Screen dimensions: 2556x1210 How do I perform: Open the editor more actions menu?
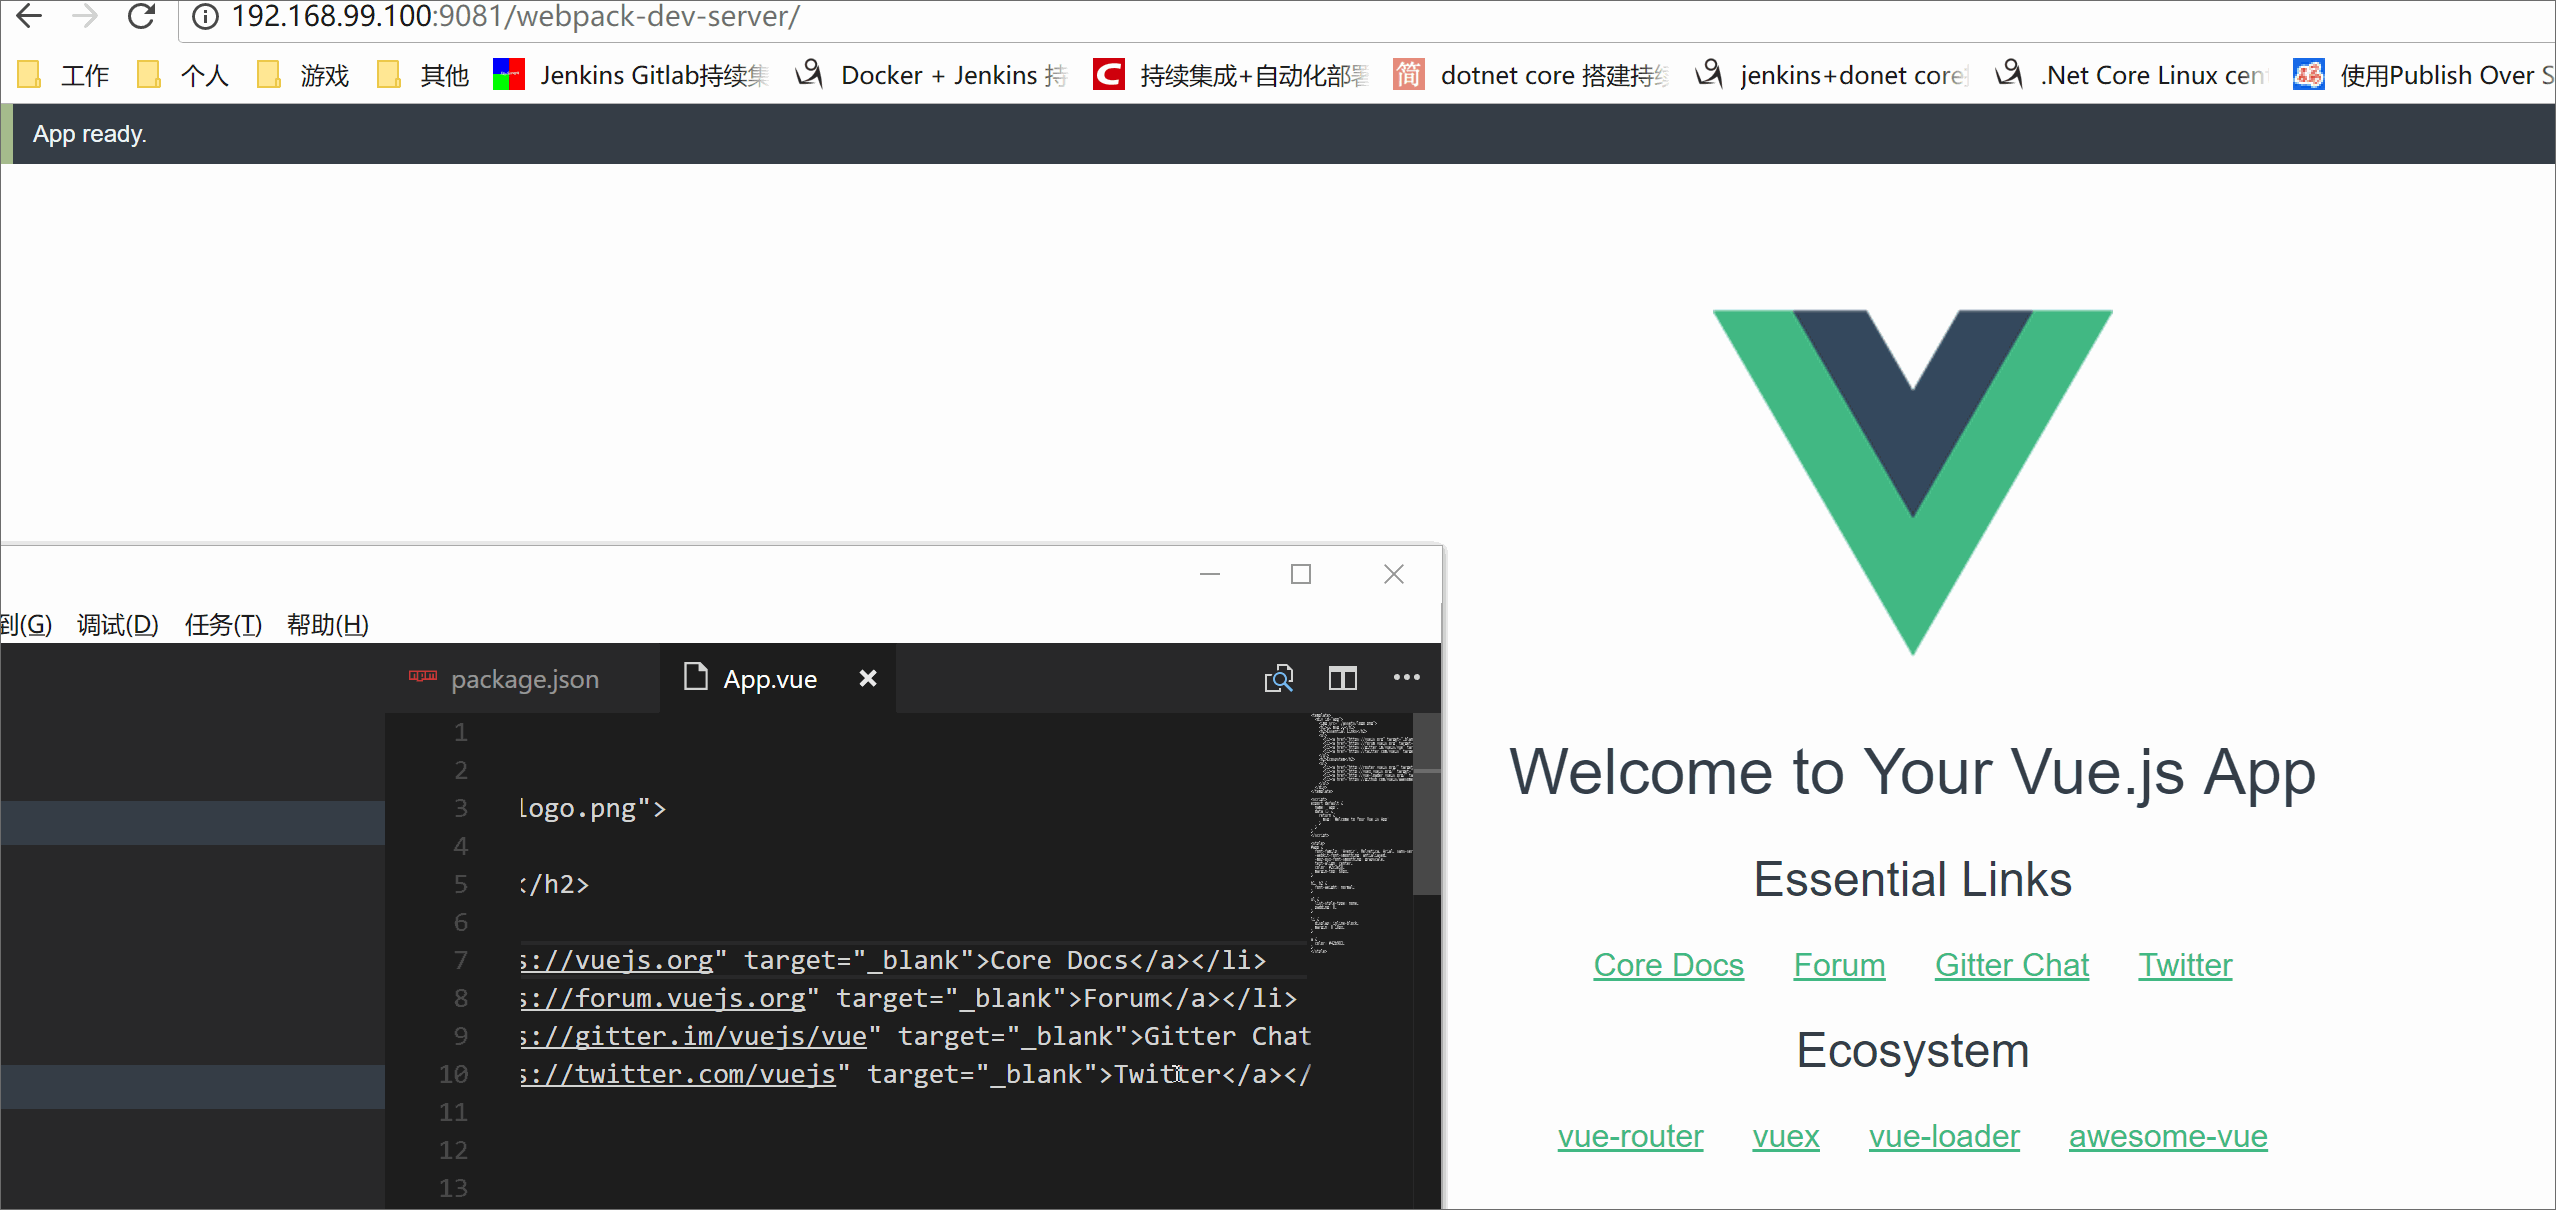point(1406,678)
